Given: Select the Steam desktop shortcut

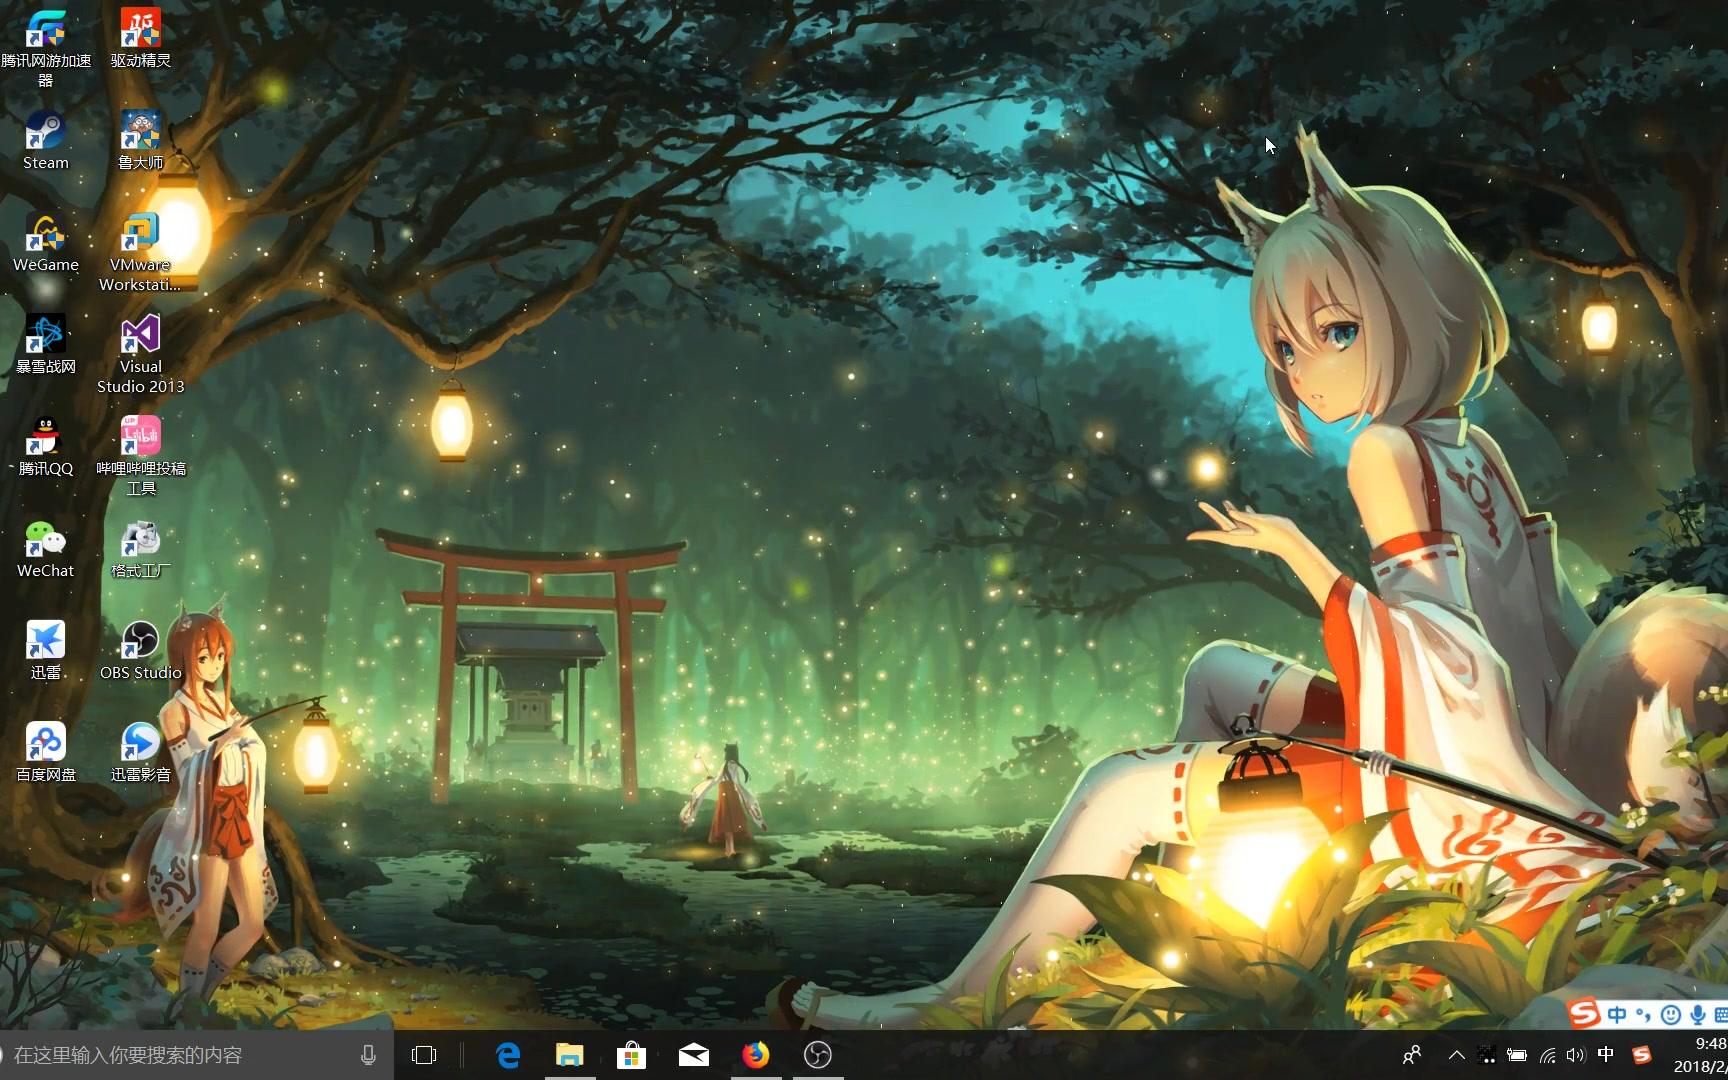Looking at the screenshot, I should (46, 140).
